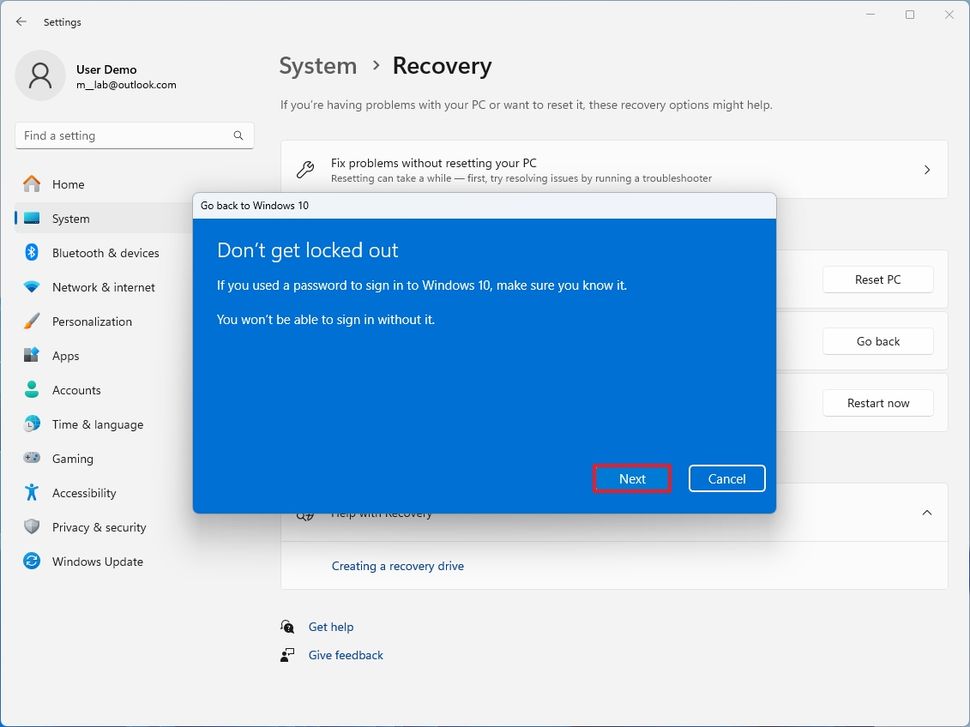
Task: Open Network & internet settings
Action: (32, 287)
